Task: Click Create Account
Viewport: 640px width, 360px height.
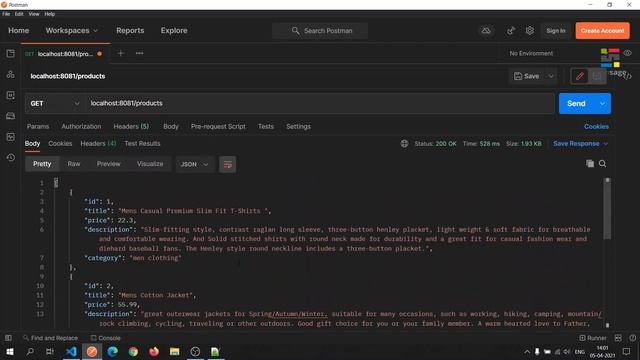Action: coord(602,31)
